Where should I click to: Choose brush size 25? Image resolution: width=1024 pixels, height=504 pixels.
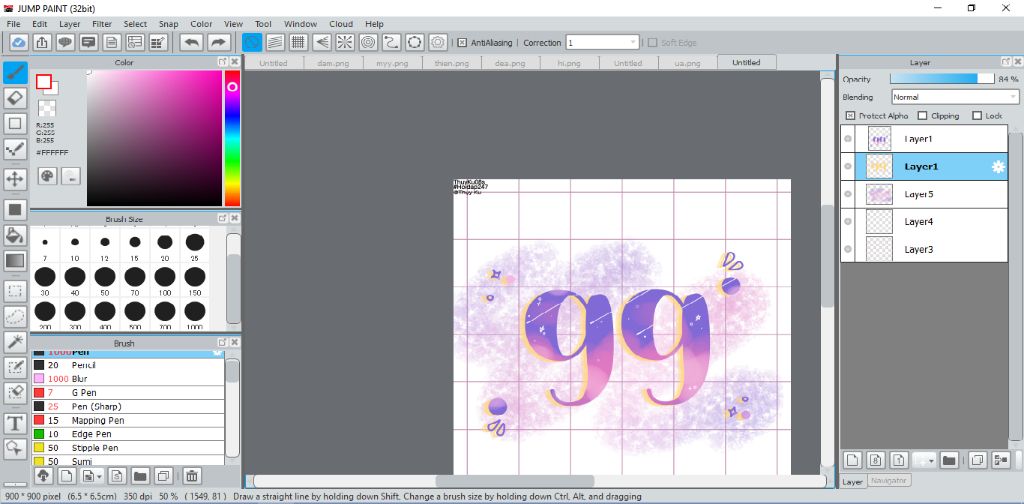coord(195,247)
